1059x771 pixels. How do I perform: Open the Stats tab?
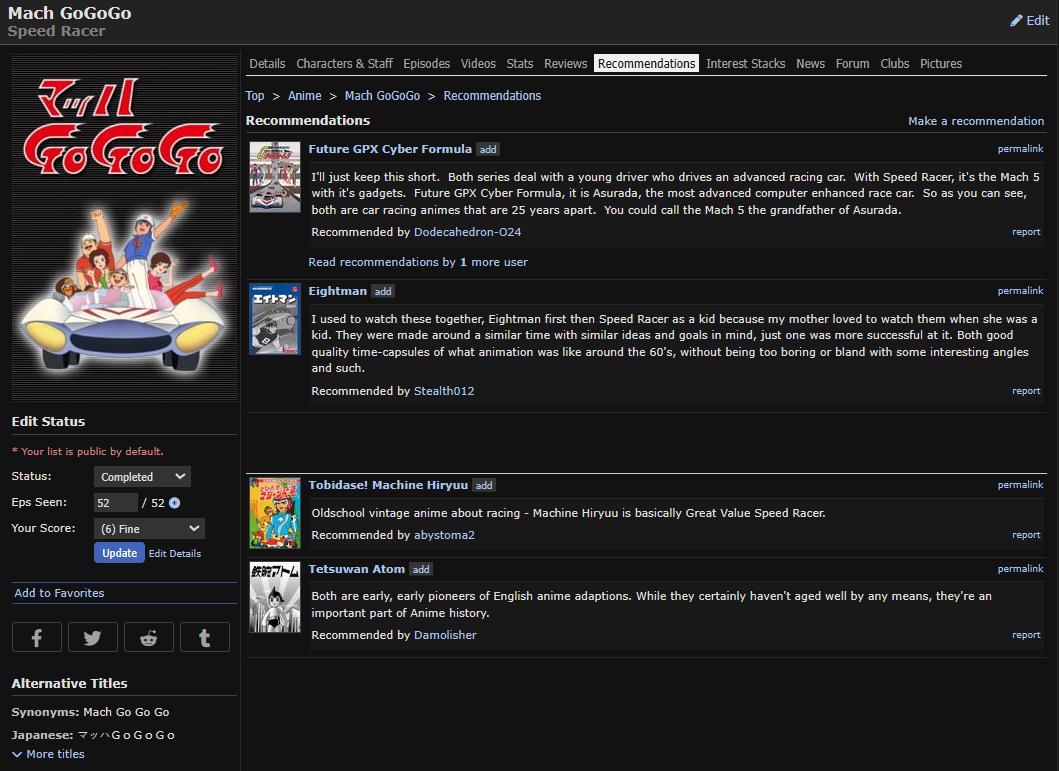point(520,63)
